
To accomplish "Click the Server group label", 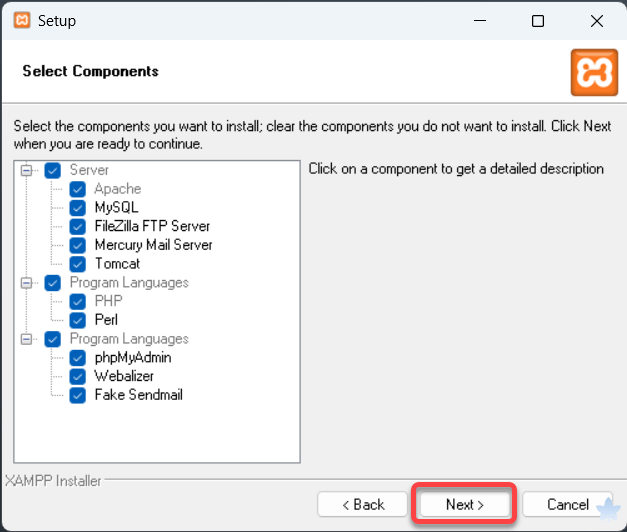I will [89, 170].
